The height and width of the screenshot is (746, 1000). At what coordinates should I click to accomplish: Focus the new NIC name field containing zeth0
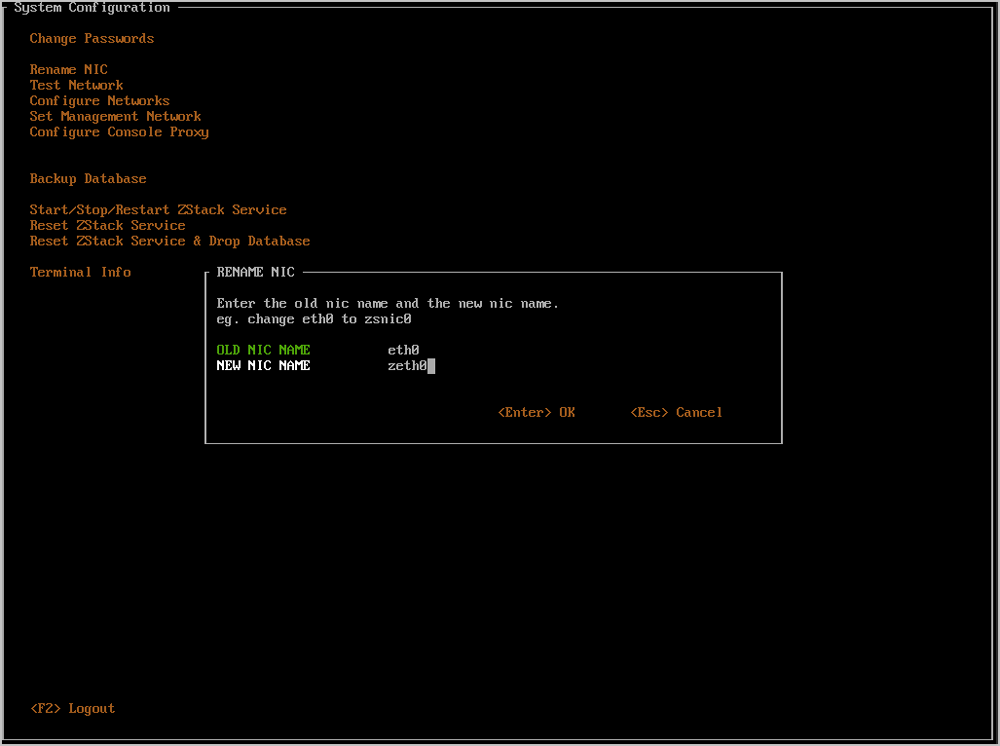[408, 366]
